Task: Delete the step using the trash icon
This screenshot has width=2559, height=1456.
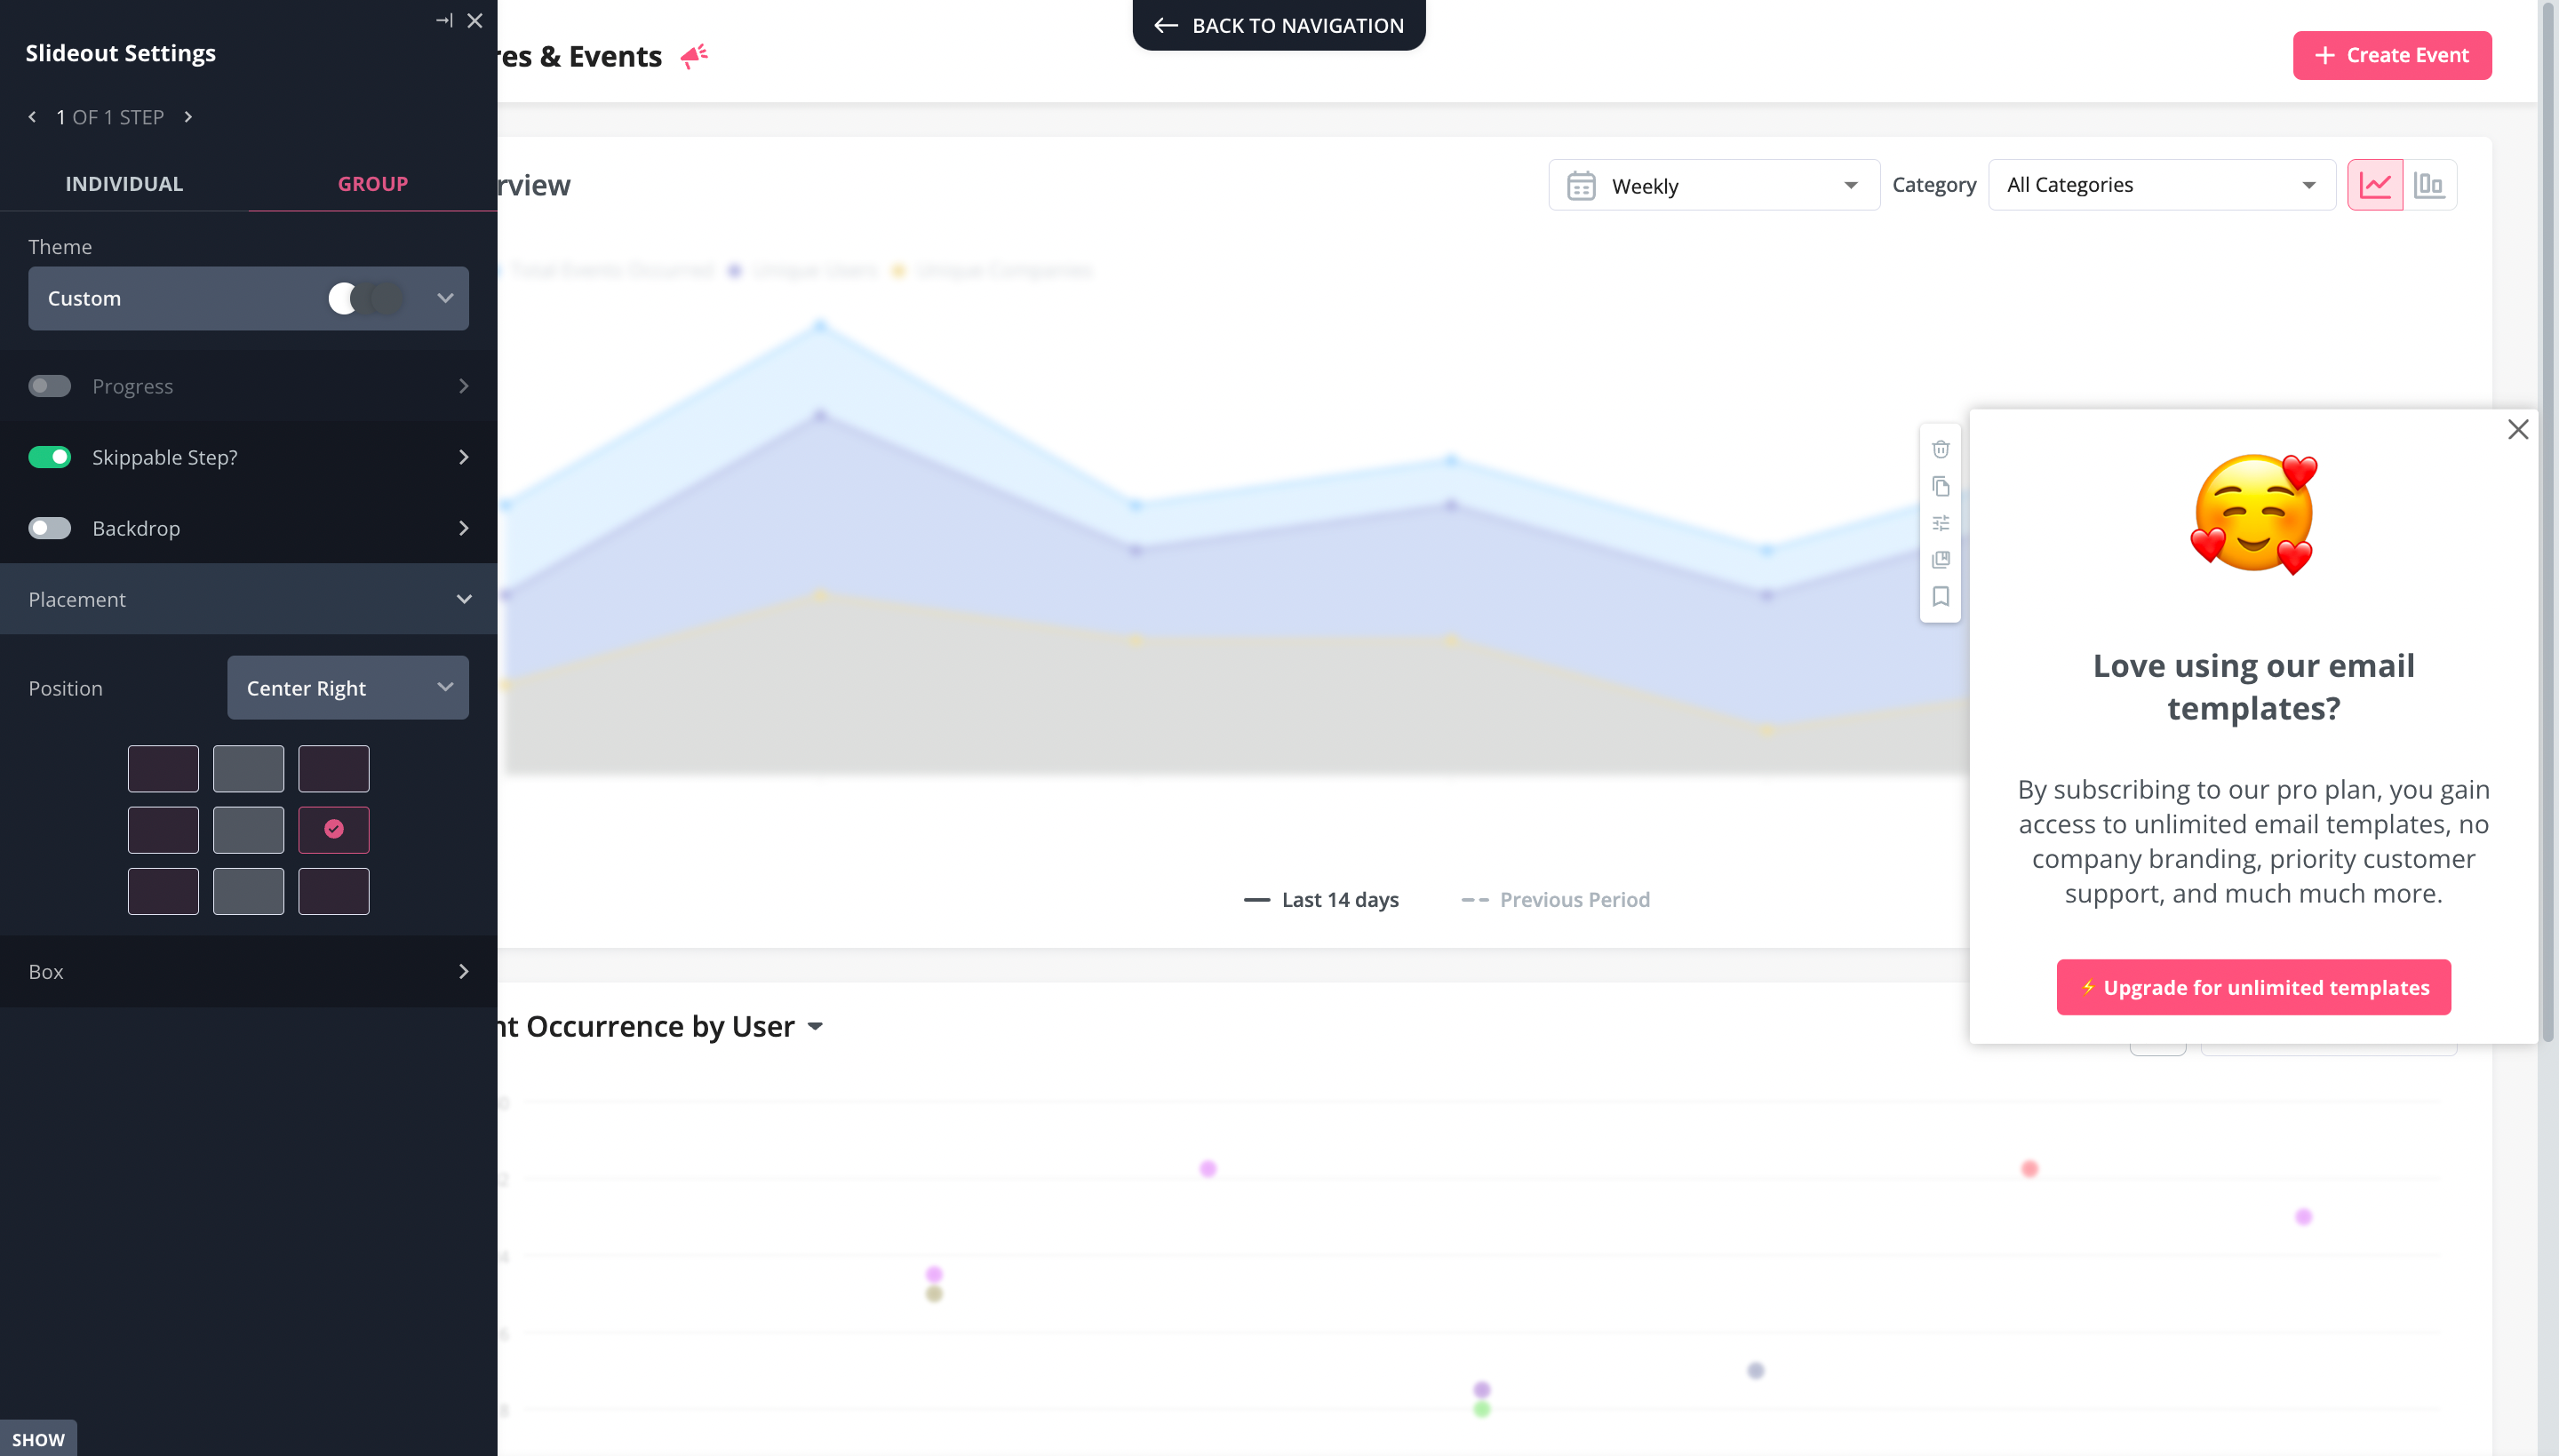Action: point(1941,449)
